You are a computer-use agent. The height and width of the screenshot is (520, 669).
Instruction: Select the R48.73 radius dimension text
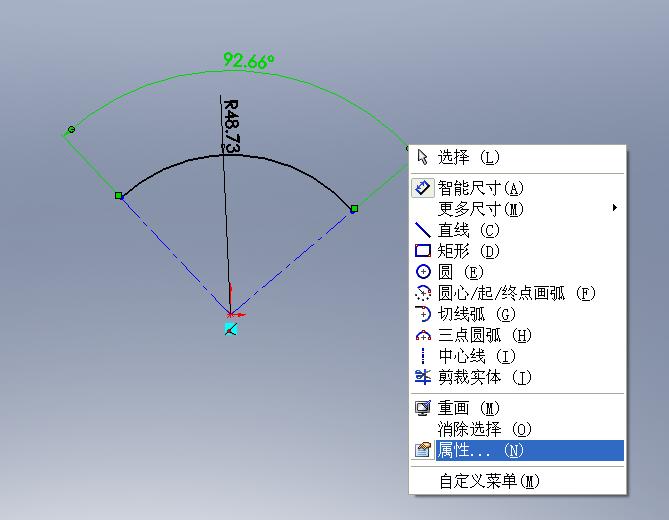coord(232,126)
